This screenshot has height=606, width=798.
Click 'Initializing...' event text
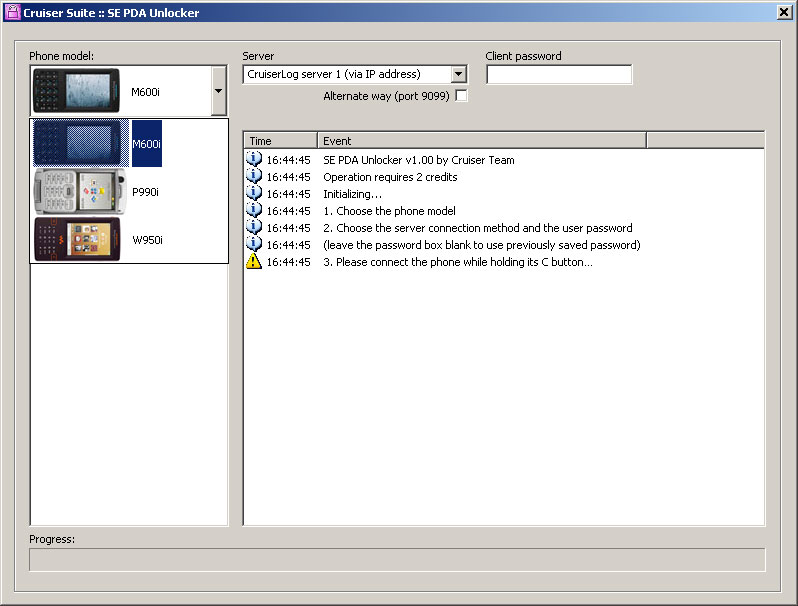coord(352,194)
